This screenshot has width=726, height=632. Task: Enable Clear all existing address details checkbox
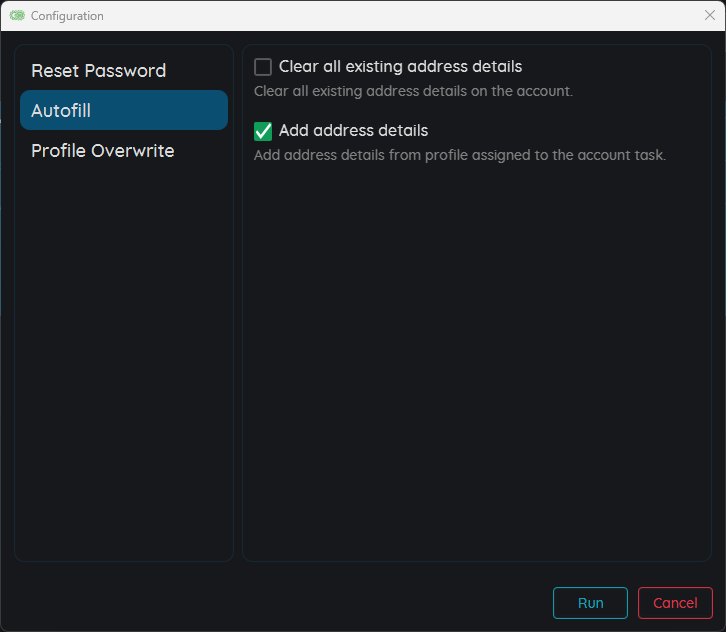point(263,67)
